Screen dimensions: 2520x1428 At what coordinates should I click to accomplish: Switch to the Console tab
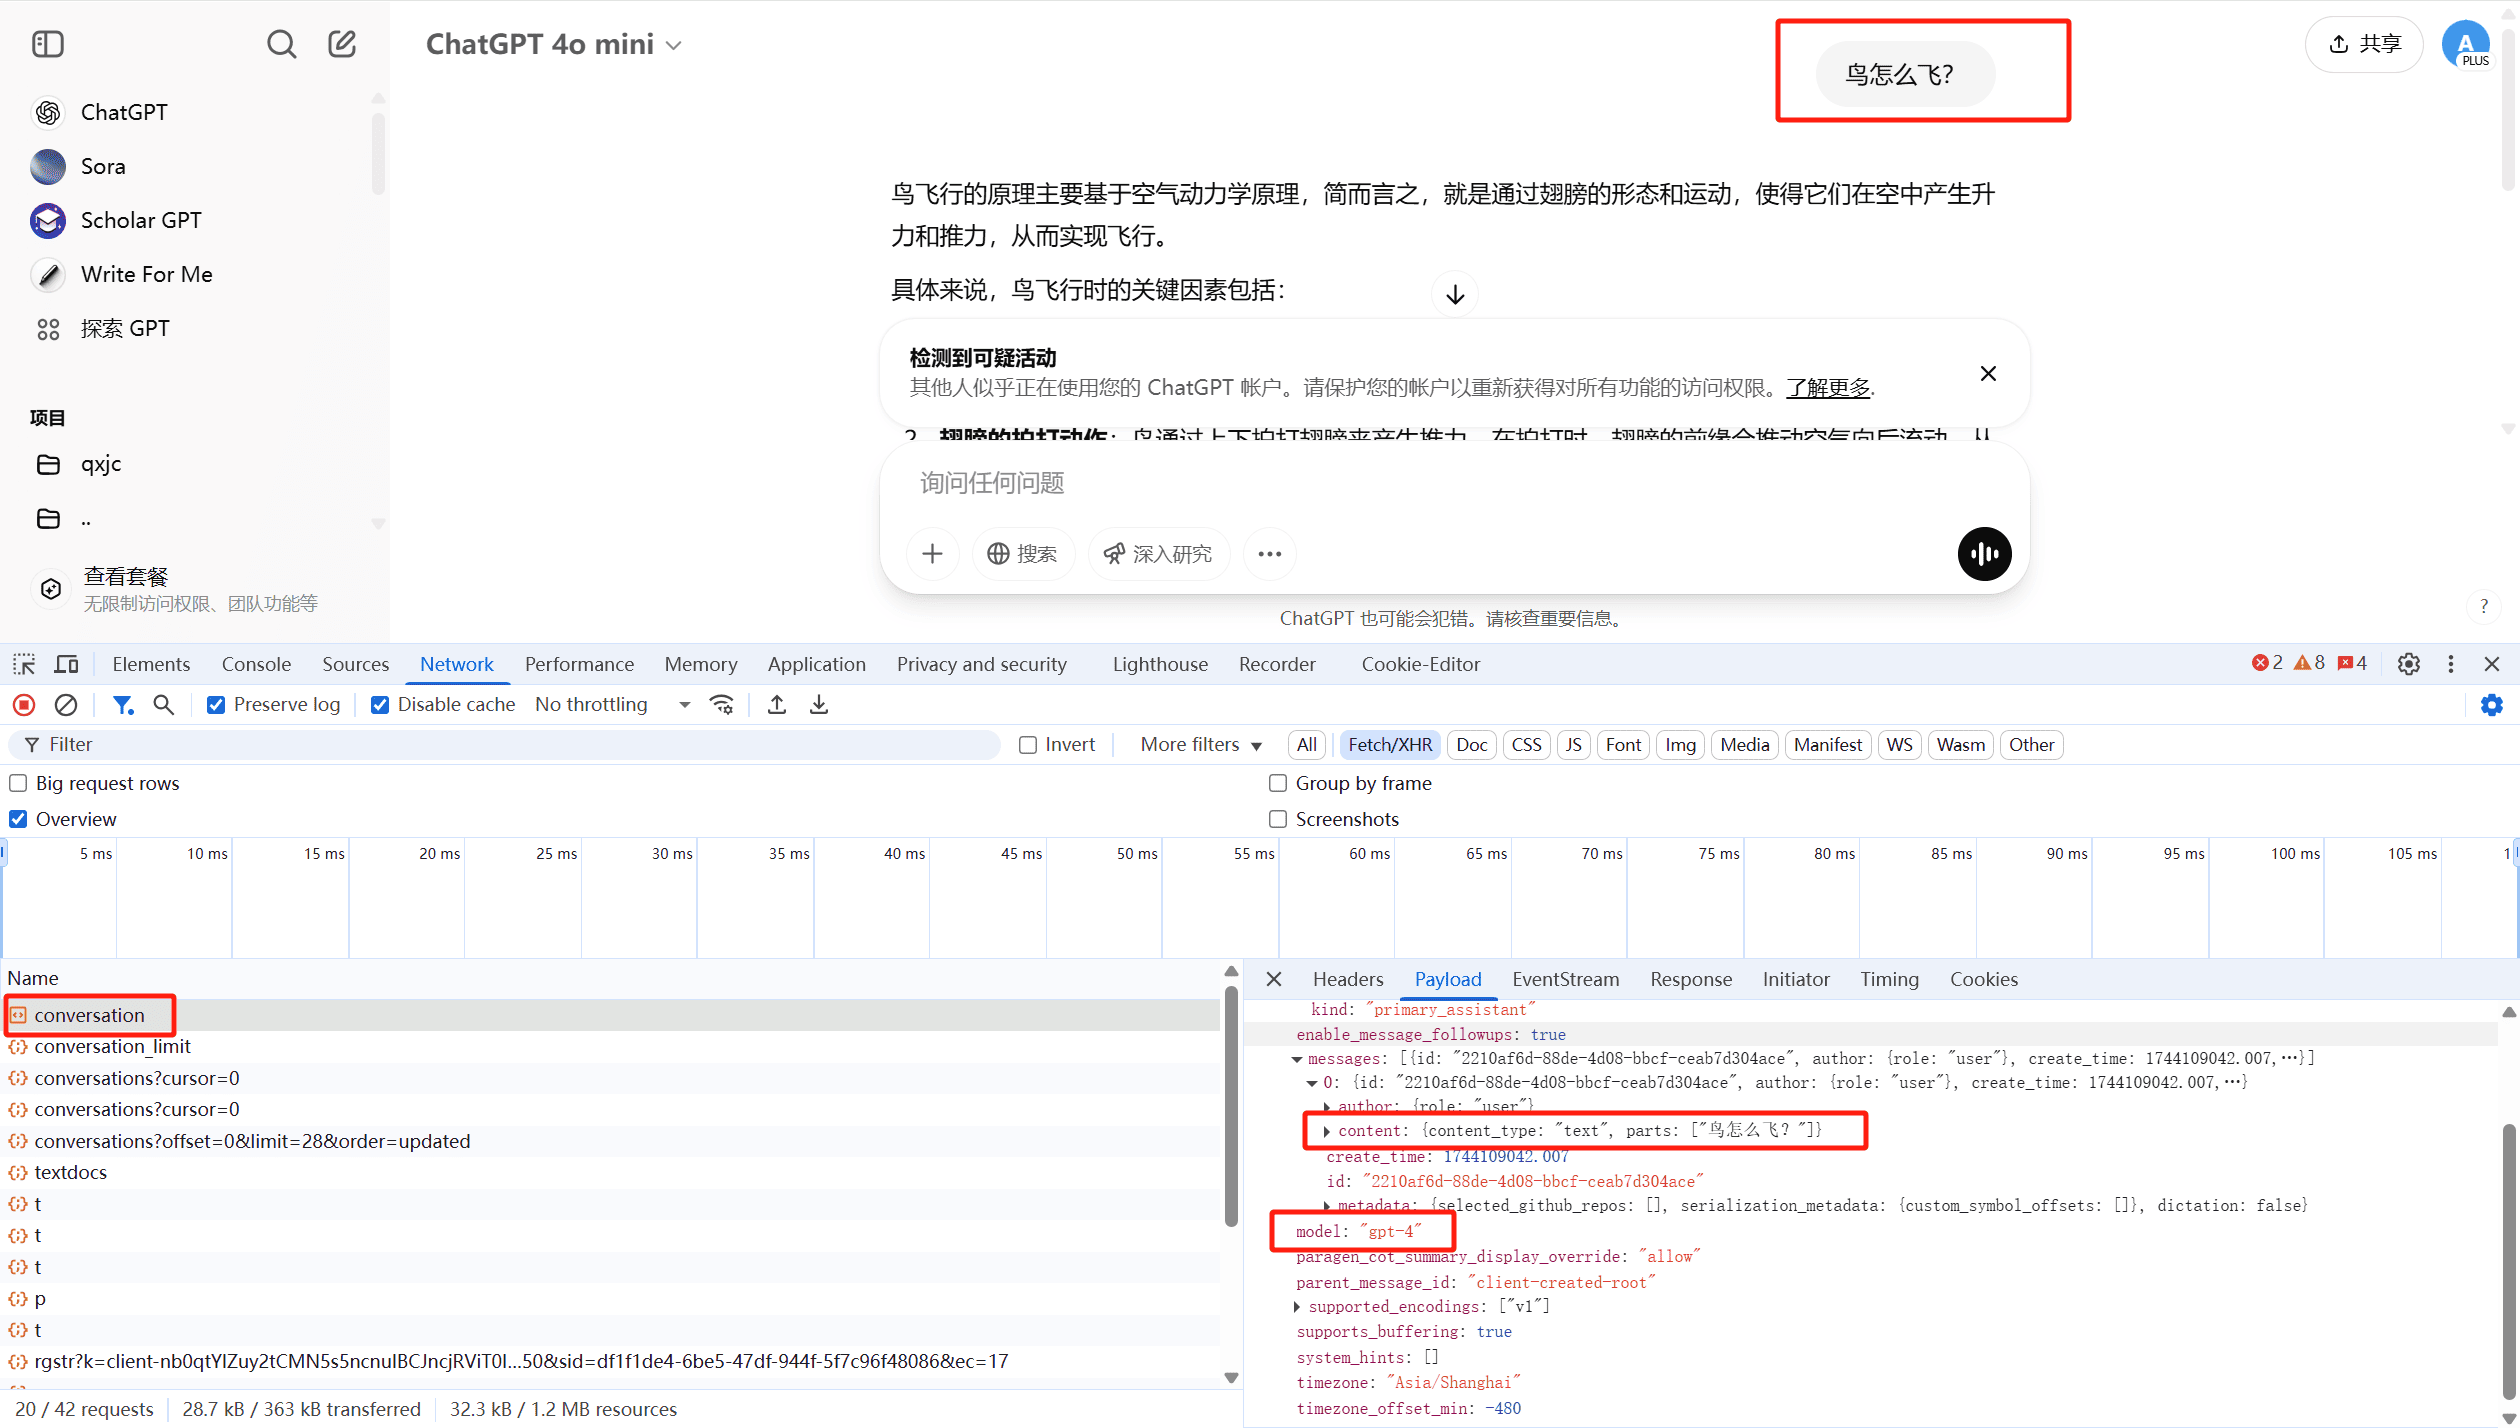256,664
